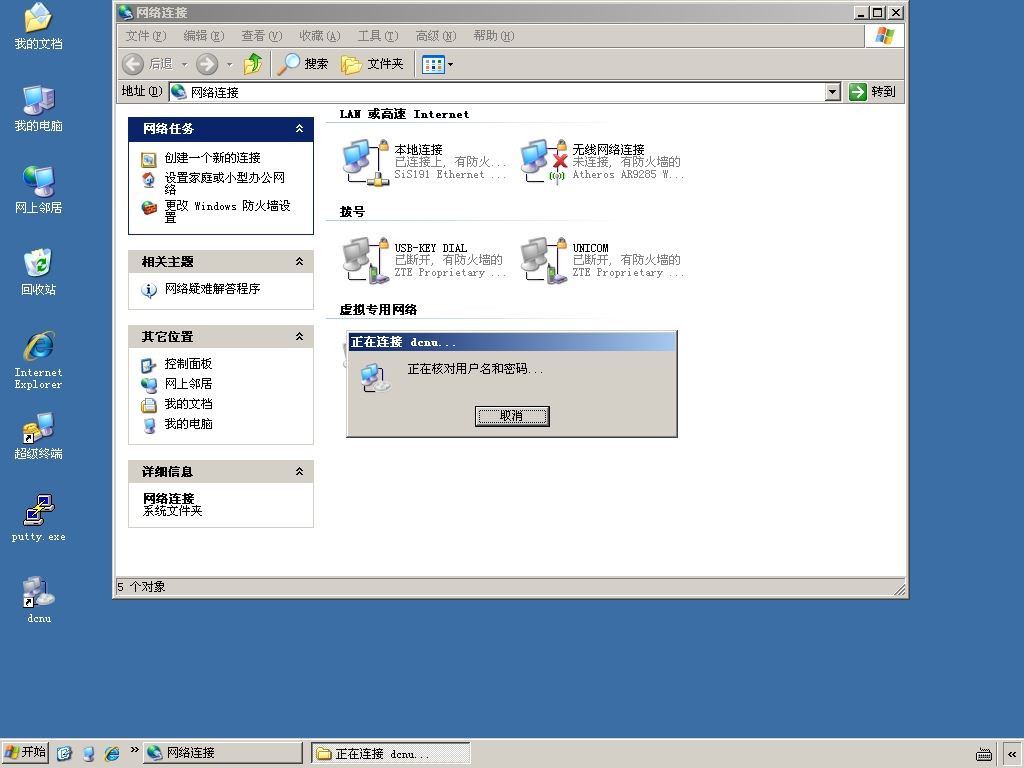The width and height of the screenshot is (1024, 768).
Task: Click the putty.exe desktop icon
Action: (39, 518)
